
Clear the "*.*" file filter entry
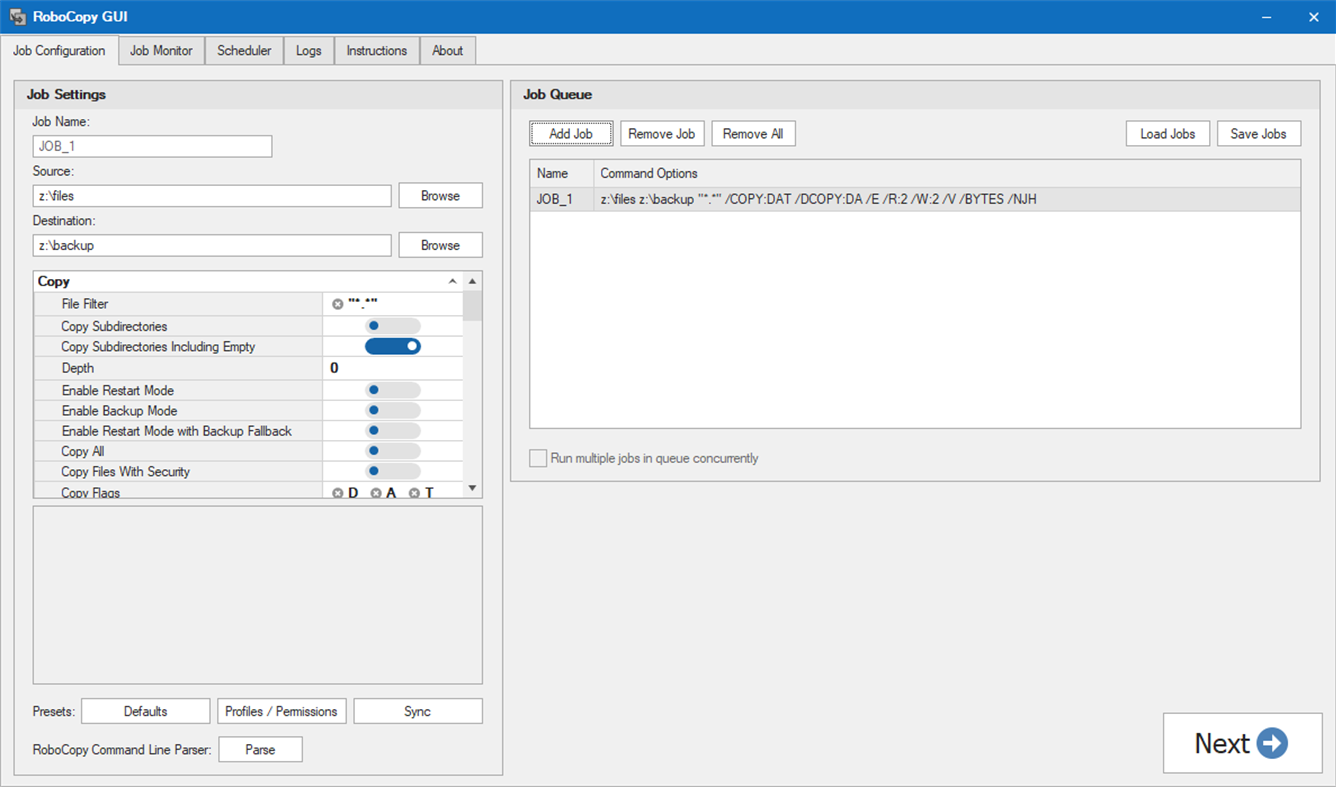tap(337, 303)
